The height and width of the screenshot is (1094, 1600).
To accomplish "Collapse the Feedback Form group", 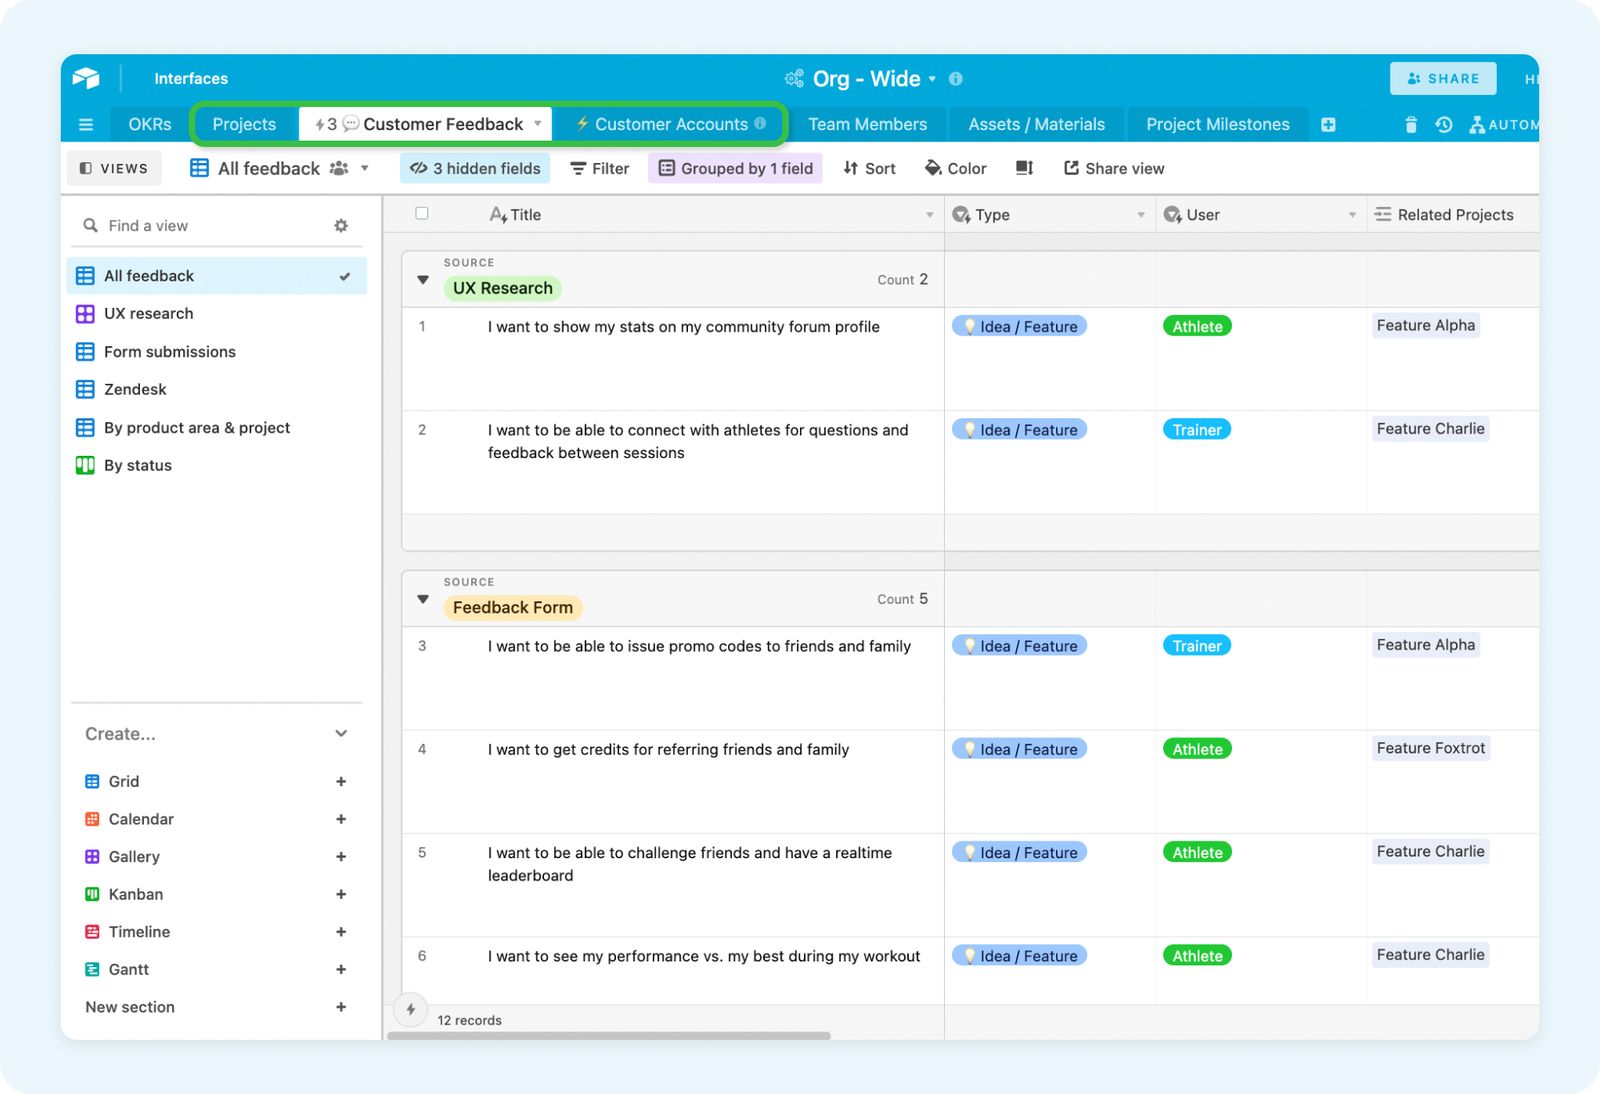I will [x=423, y=599].
